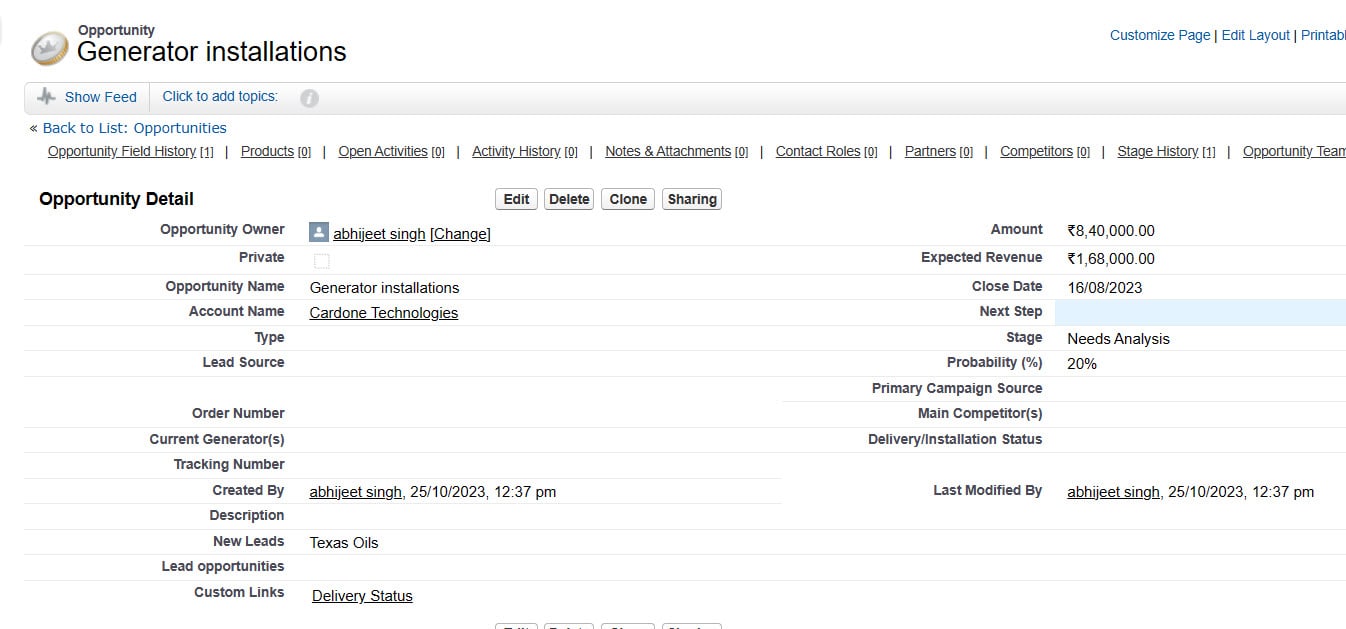Viewport: 1346px width, 629px height.
Task: Jump to Contact Roles related list
Action: (x=818, y=151)
